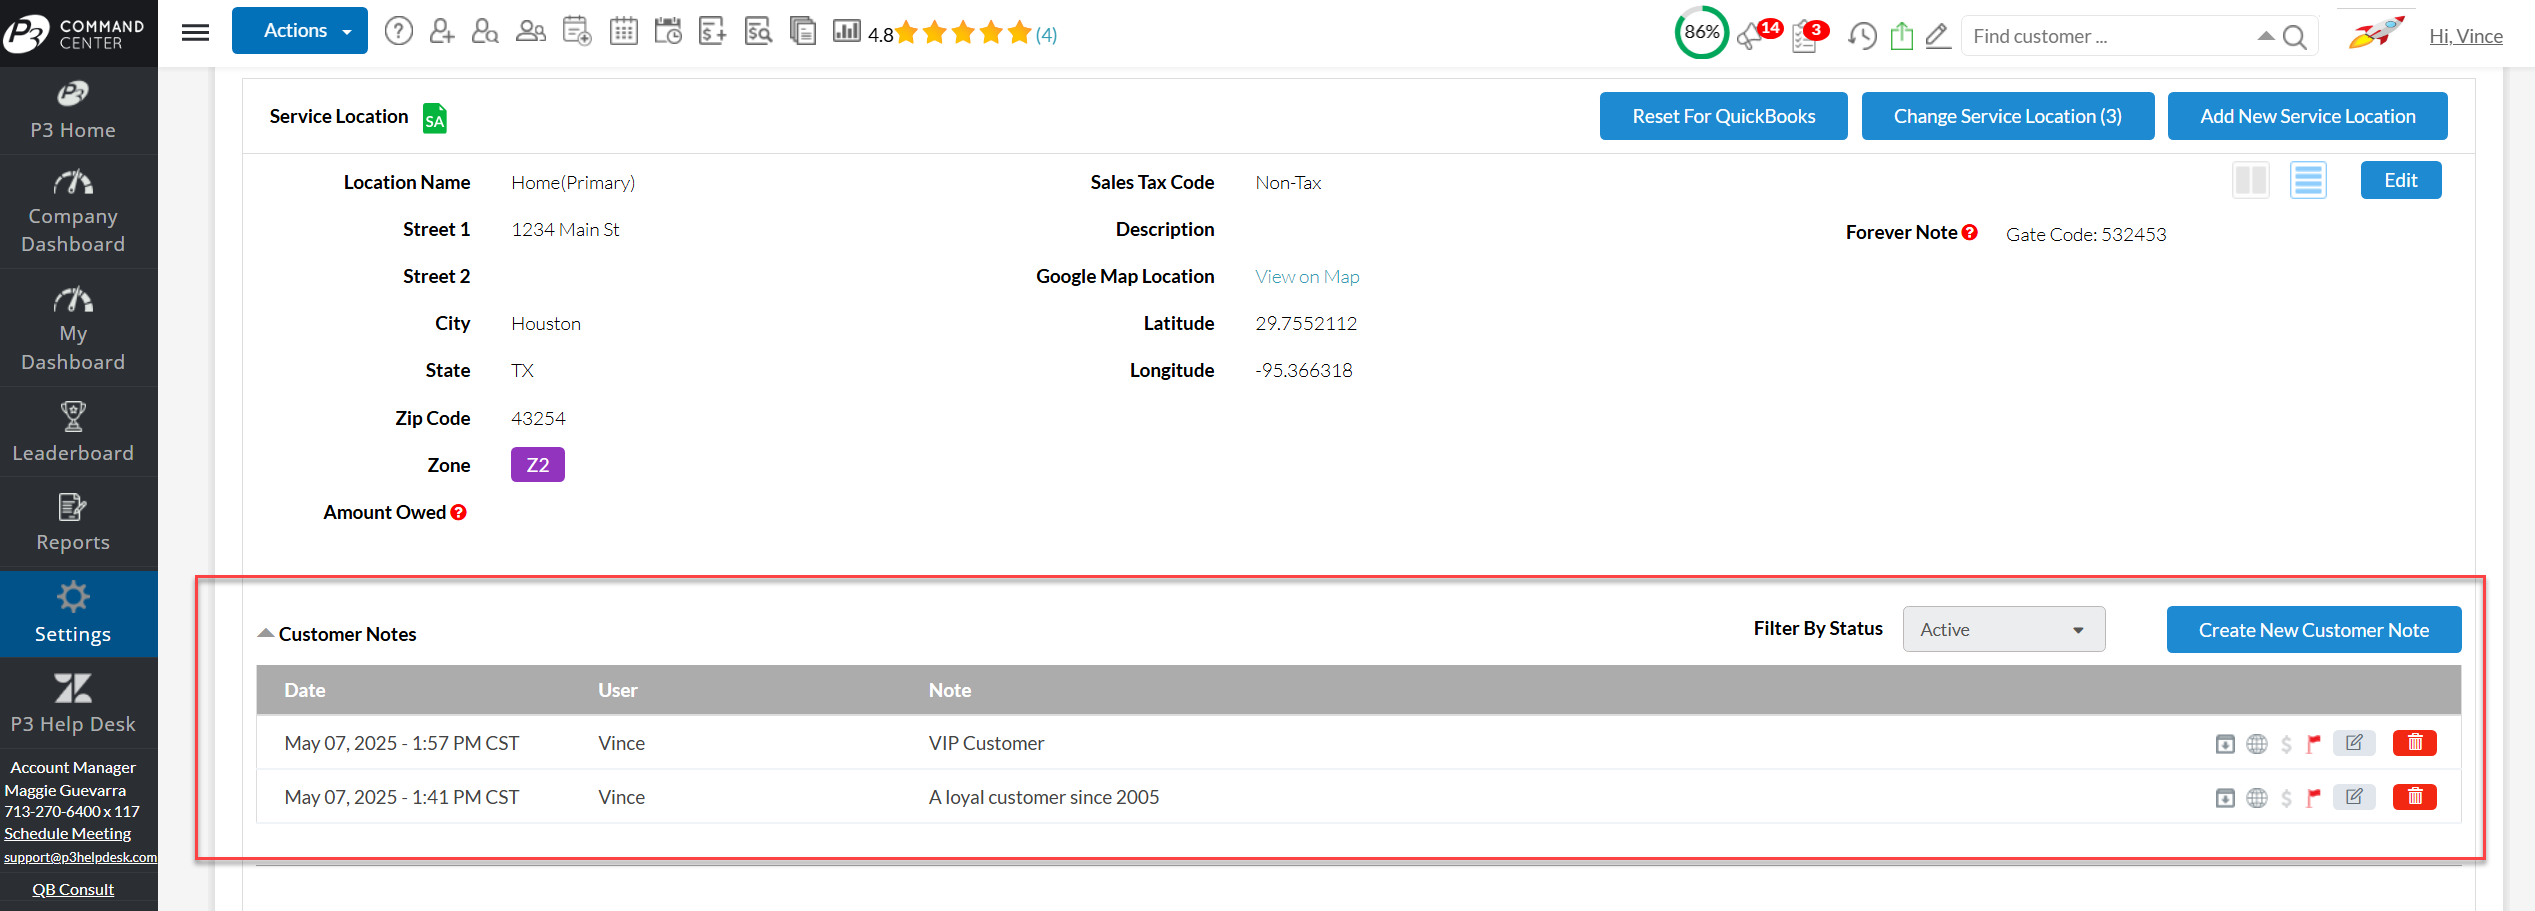The image size is (2535, 911).
Task: Open the Filter By Status dropdown
Action: (2003, 629)
